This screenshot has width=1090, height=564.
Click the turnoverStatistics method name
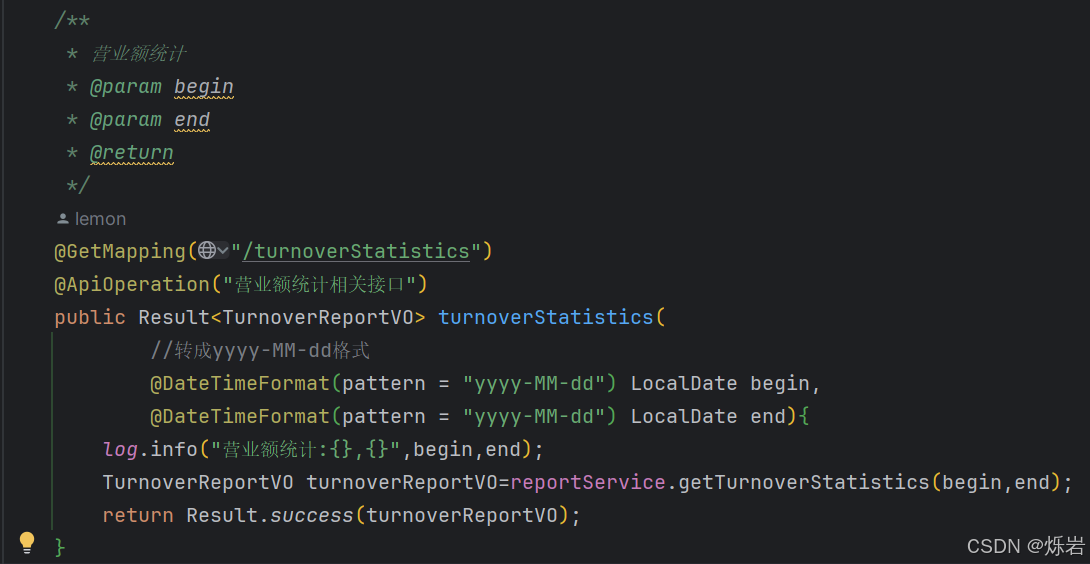(x=546, y=317)
